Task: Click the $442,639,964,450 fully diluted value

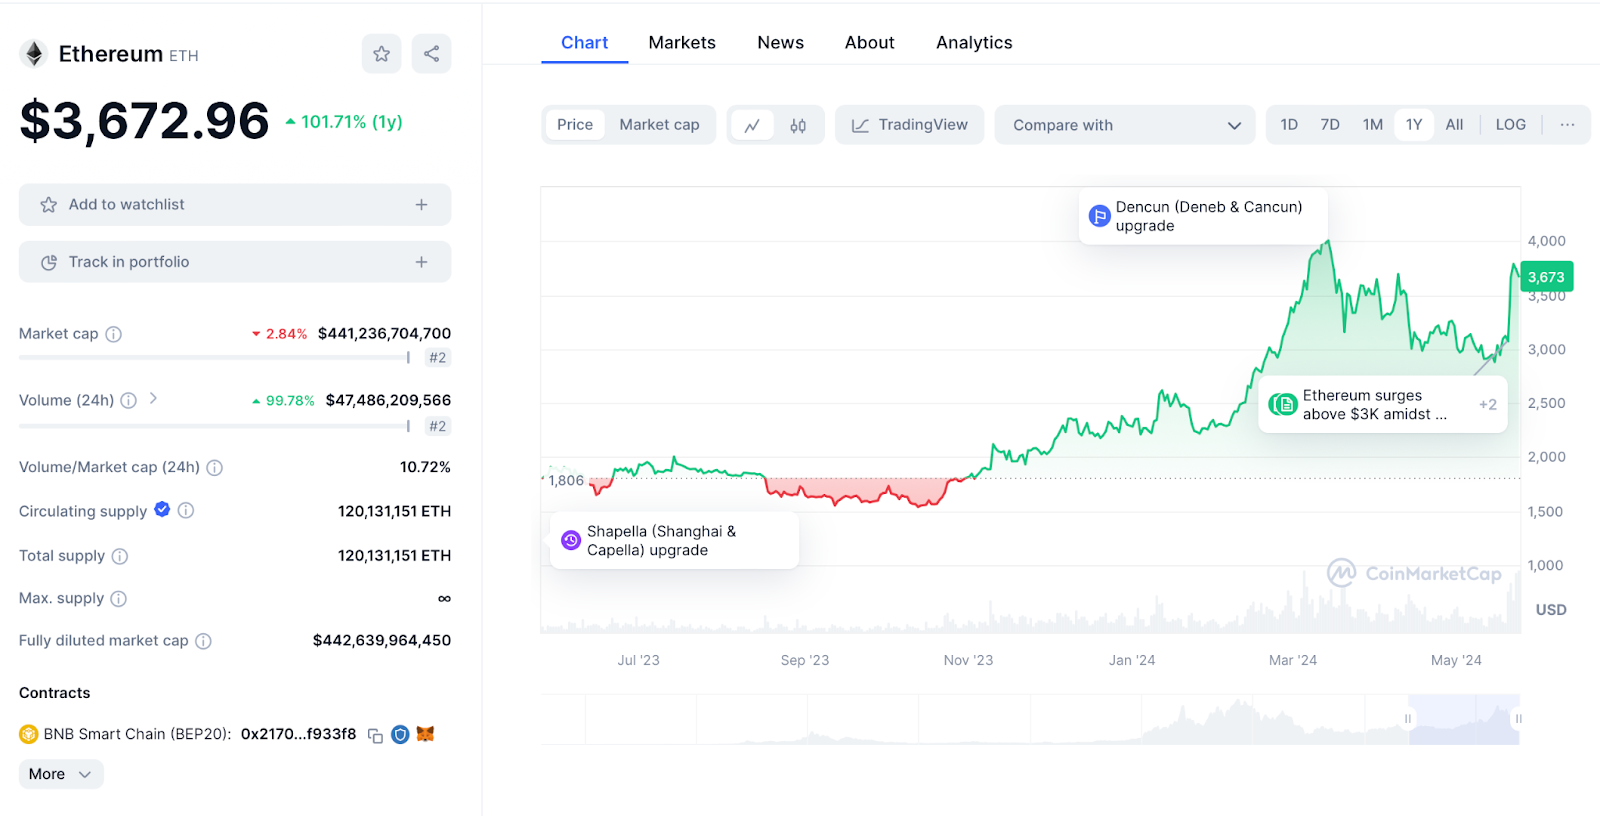Action: pos(382,641)
